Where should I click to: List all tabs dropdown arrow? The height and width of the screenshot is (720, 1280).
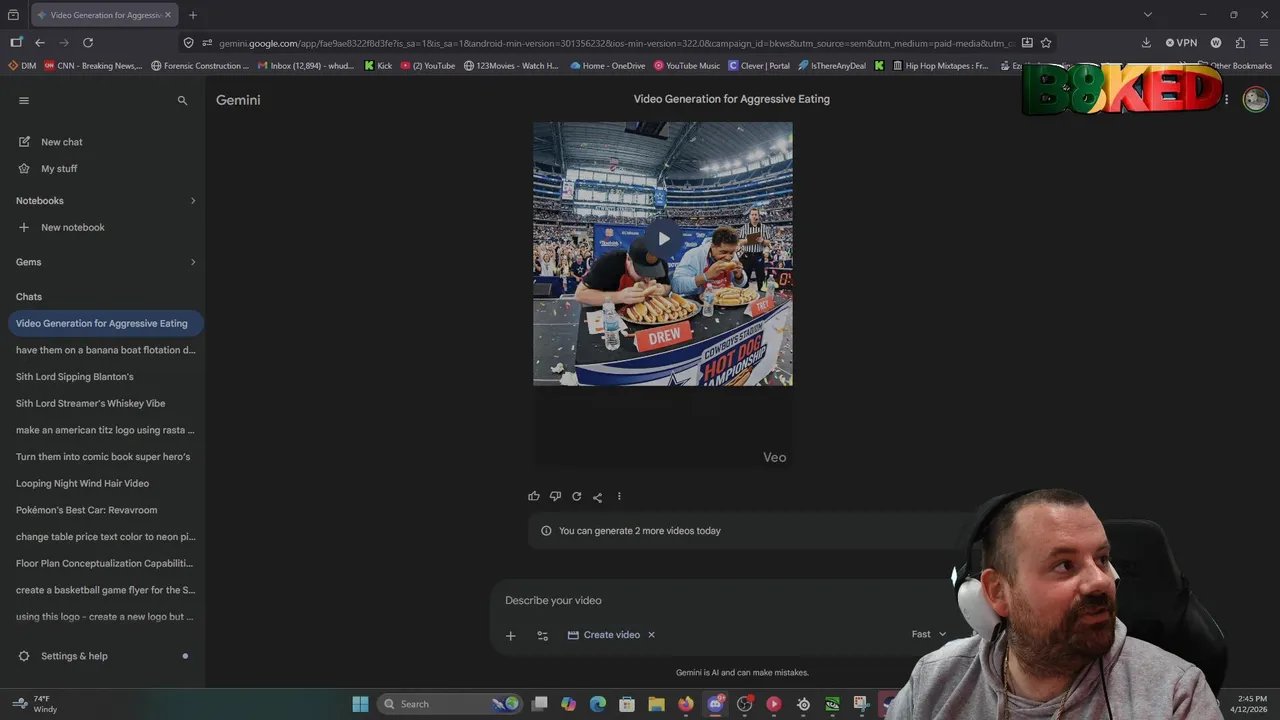(x=1148, y=15)
